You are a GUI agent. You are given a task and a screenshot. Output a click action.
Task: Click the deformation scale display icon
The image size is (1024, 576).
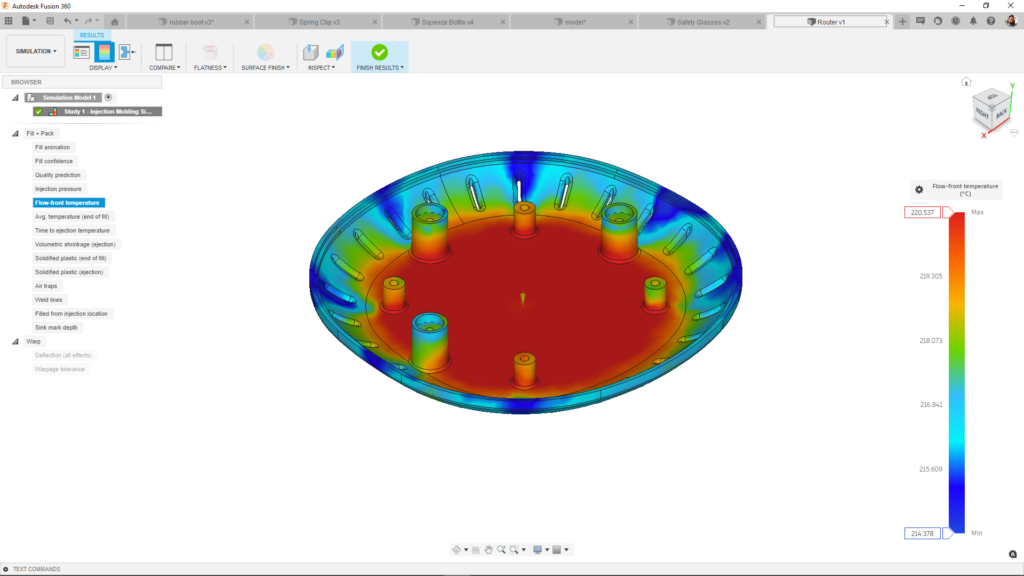point(127,52)
